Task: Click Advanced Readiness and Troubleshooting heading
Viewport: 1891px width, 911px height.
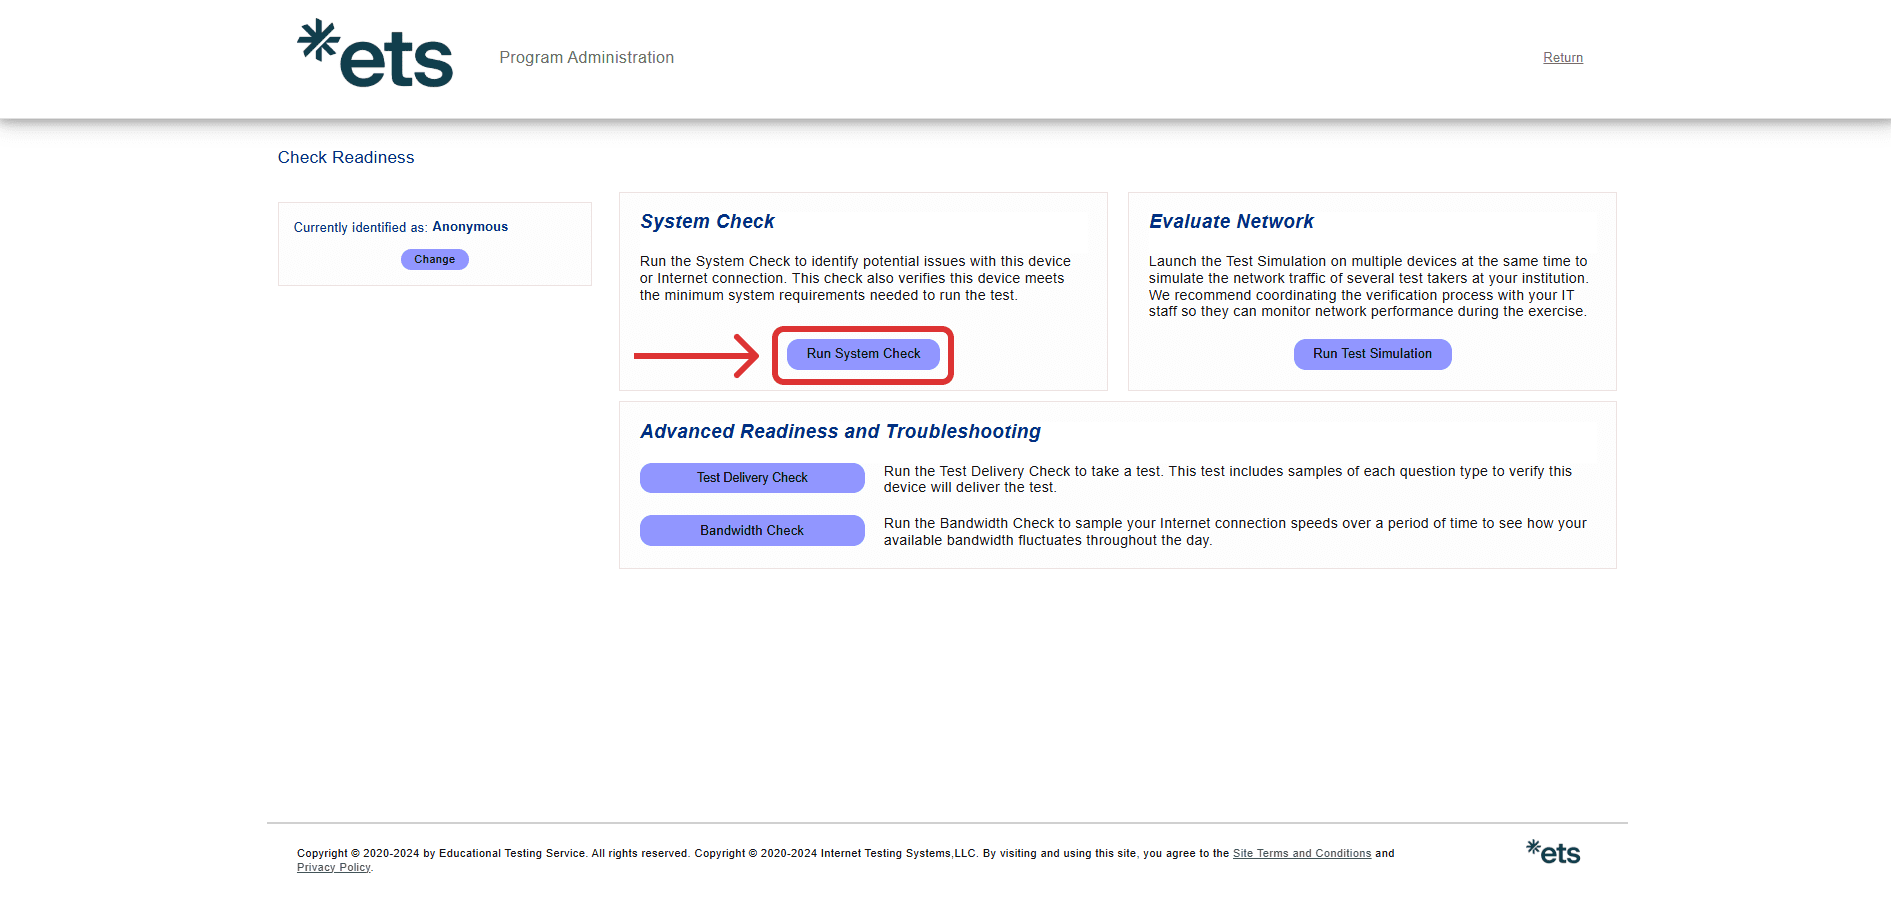Action: (840, 432)
